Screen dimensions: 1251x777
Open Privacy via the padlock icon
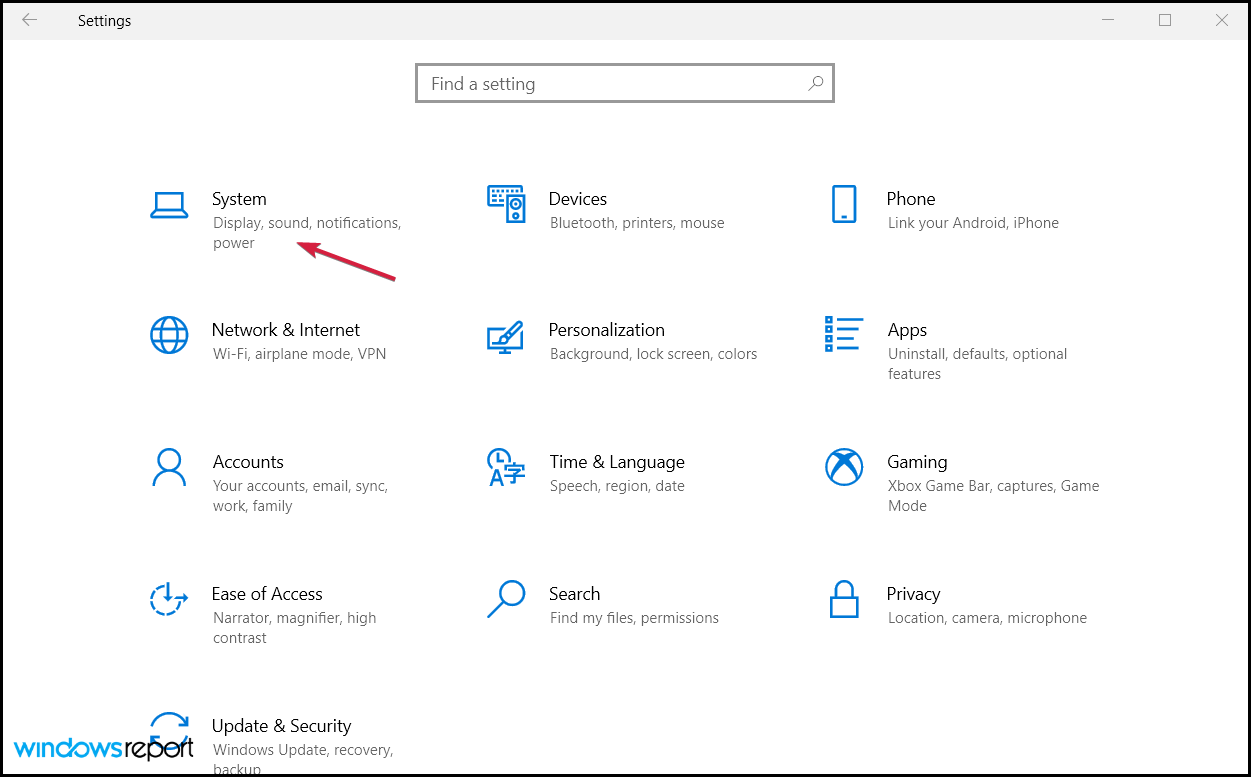[844, 599]
